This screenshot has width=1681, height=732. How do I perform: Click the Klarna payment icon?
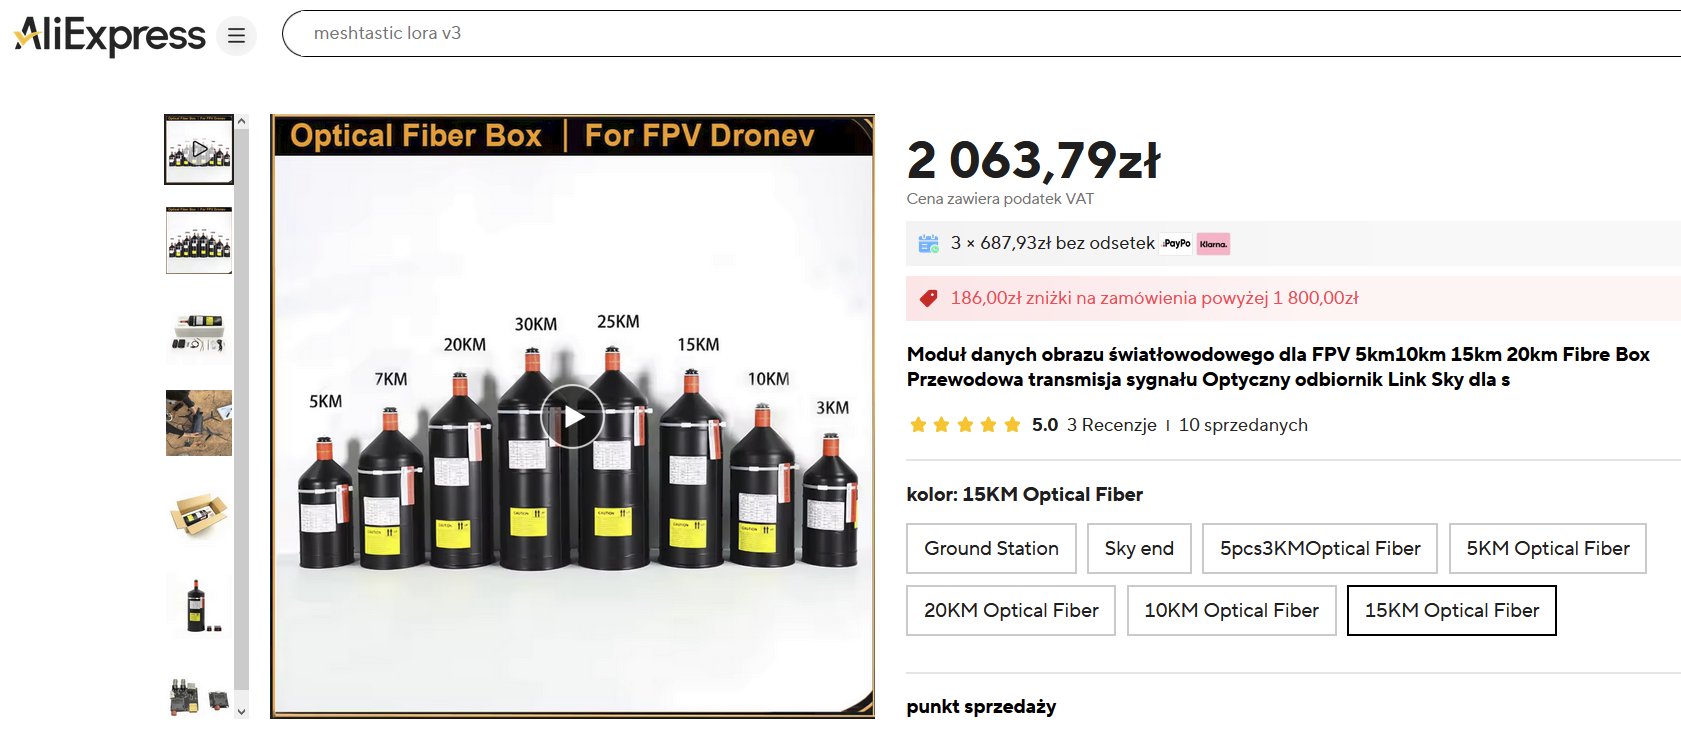coord(1213,243)
